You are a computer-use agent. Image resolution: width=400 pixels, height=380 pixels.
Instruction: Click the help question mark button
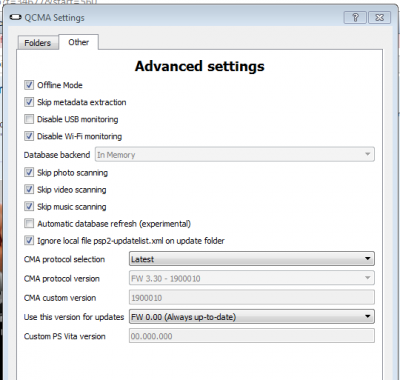(x=355, y=17)
